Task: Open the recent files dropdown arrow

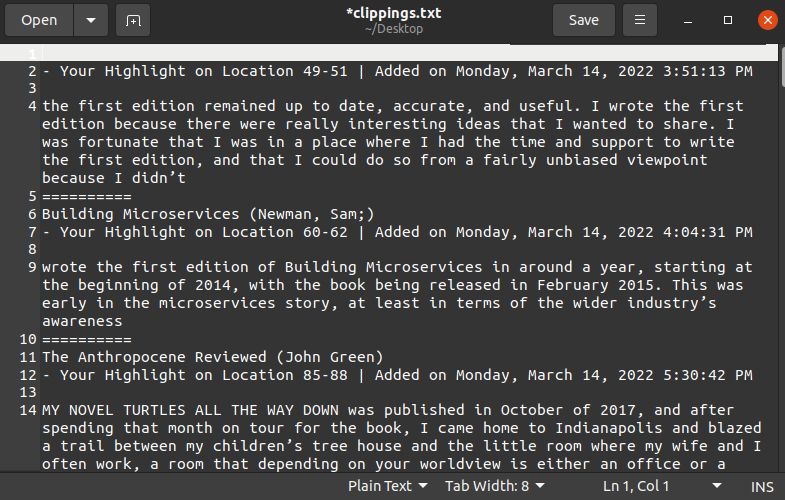Action: click(x=91, y=20)
